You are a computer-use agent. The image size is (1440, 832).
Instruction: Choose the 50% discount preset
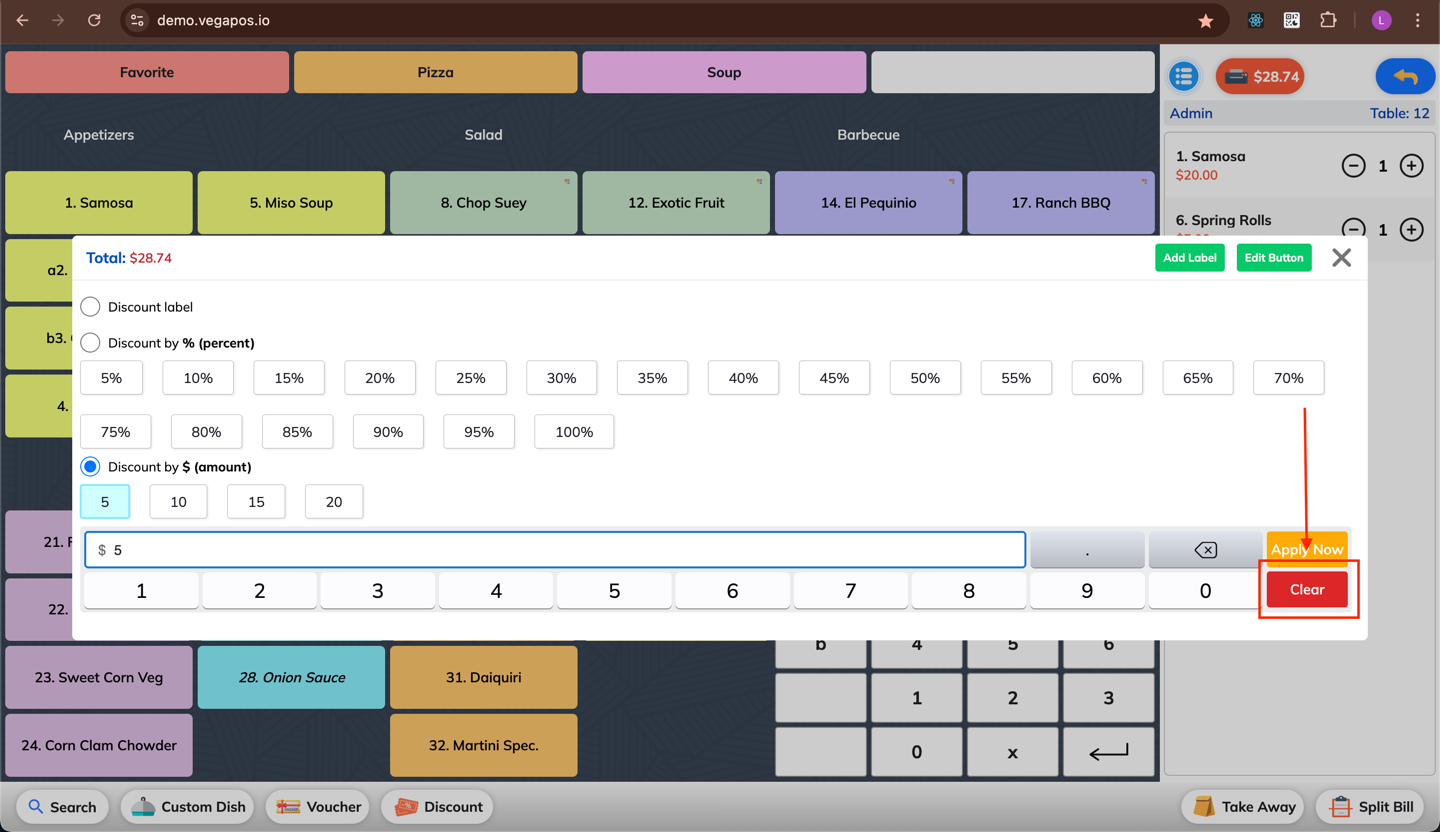coord(925,378)
